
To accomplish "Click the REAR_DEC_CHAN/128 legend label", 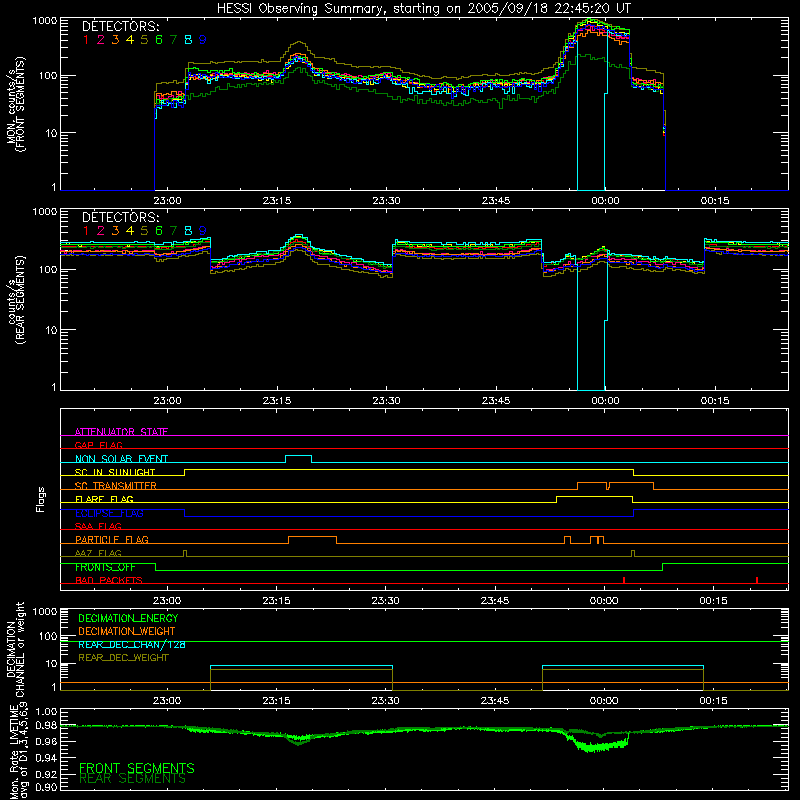I will (x=132, y=644).
